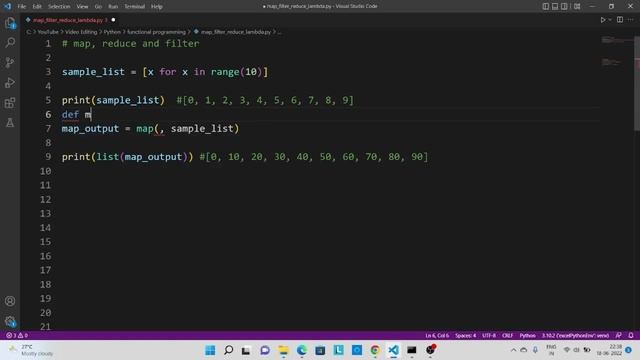
Task: Open the Customize Layout icon
Action: point(577,6)
